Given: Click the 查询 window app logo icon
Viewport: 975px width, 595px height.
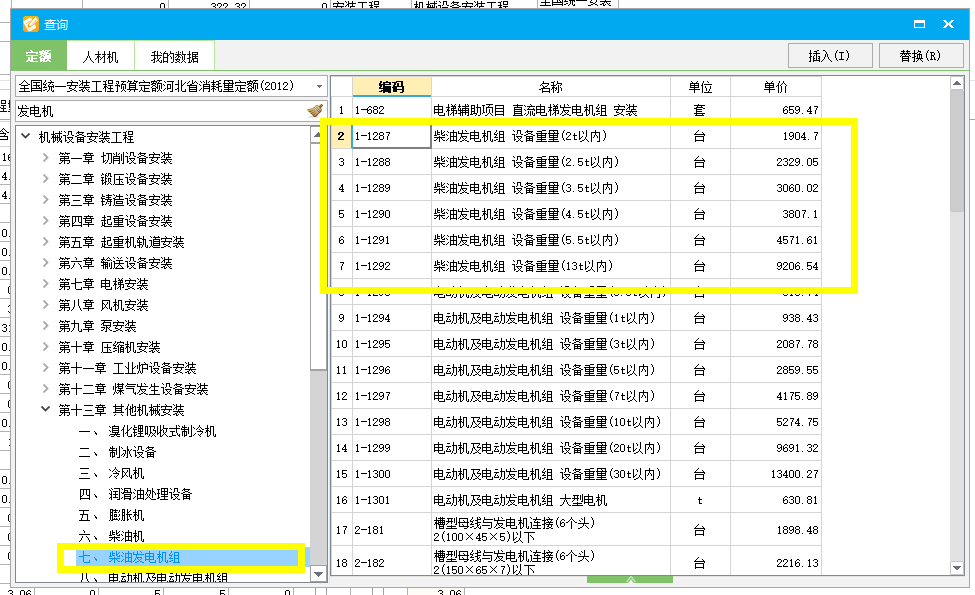Looking at the screenshot, I should coord(30,24).
